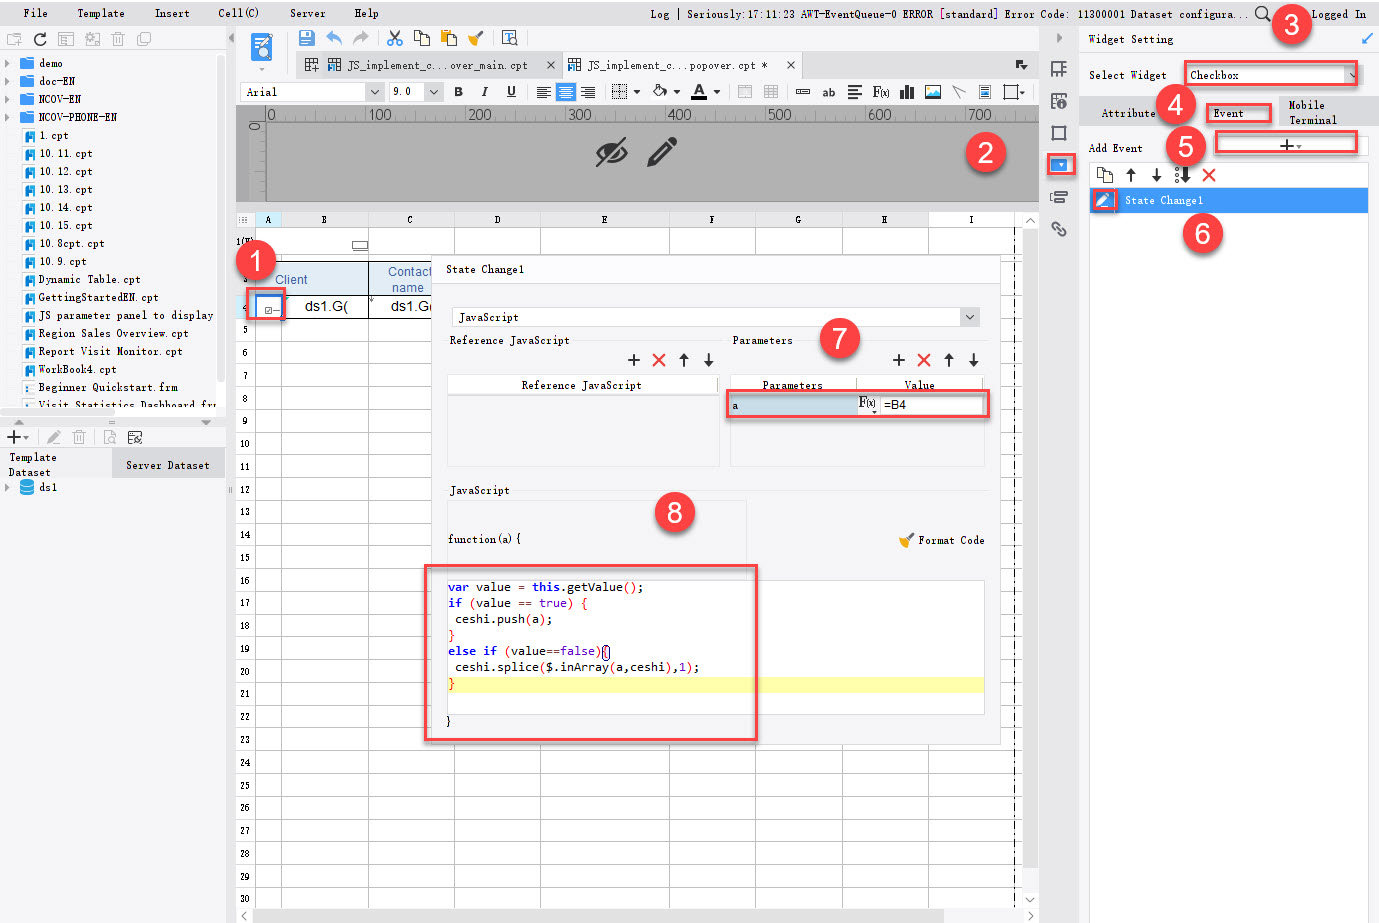This screenshot has width=1379, height=923.
Task: Open widget settings in the right sidebar
Action: [x=1060, y=163]
